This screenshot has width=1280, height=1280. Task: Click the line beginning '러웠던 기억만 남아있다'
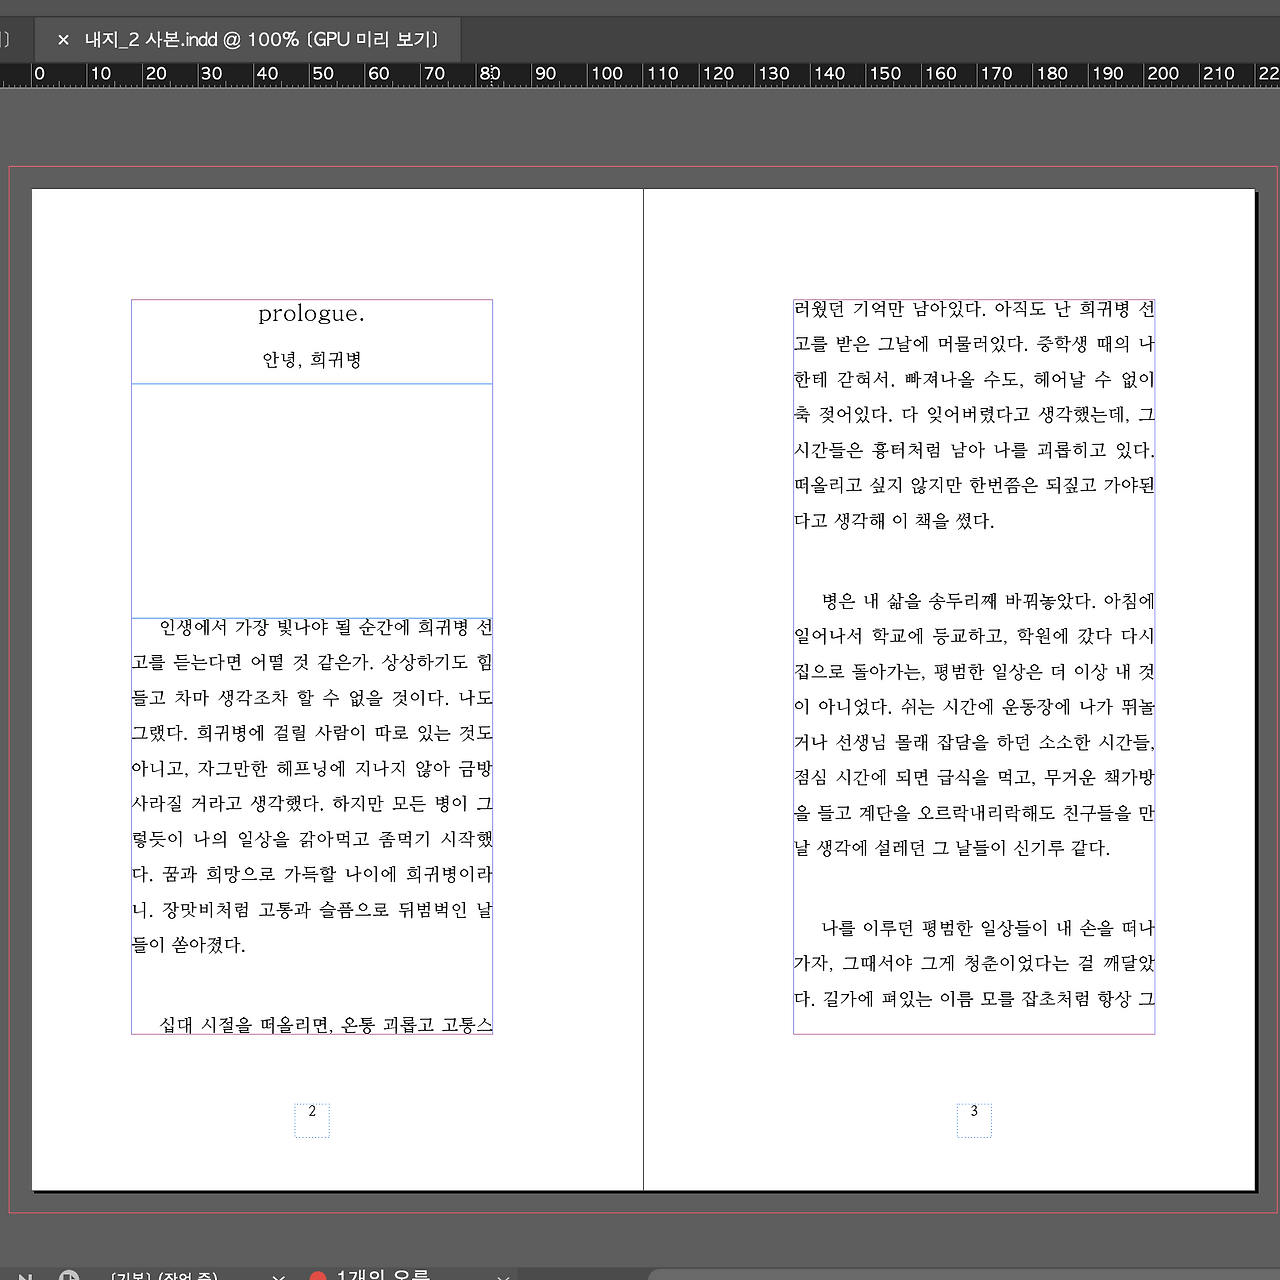(974, 309)
